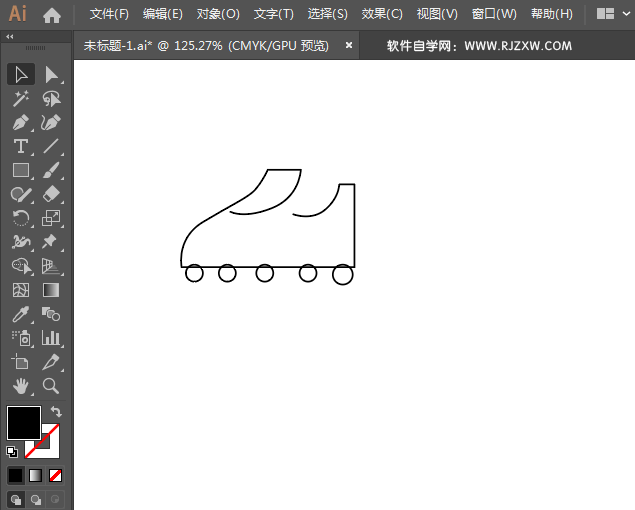Screen dimensions: 635x510
Task: Select the Magic Wand tool
Action: pyautogui.click(x=21, y=98)
